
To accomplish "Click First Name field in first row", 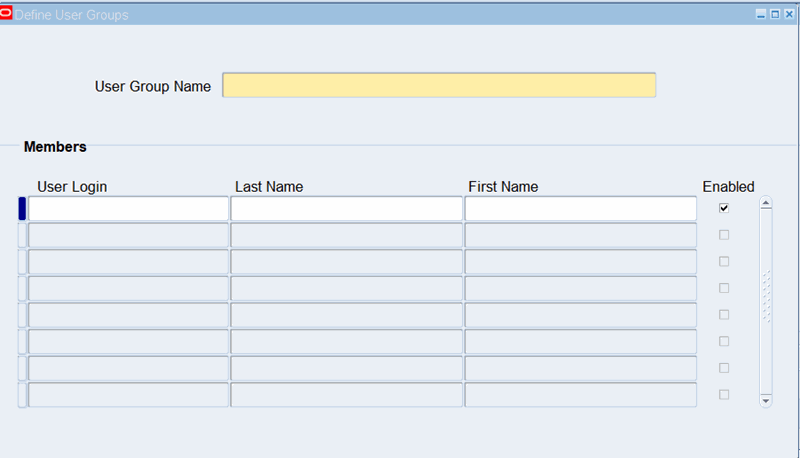I will pos(581,209).
